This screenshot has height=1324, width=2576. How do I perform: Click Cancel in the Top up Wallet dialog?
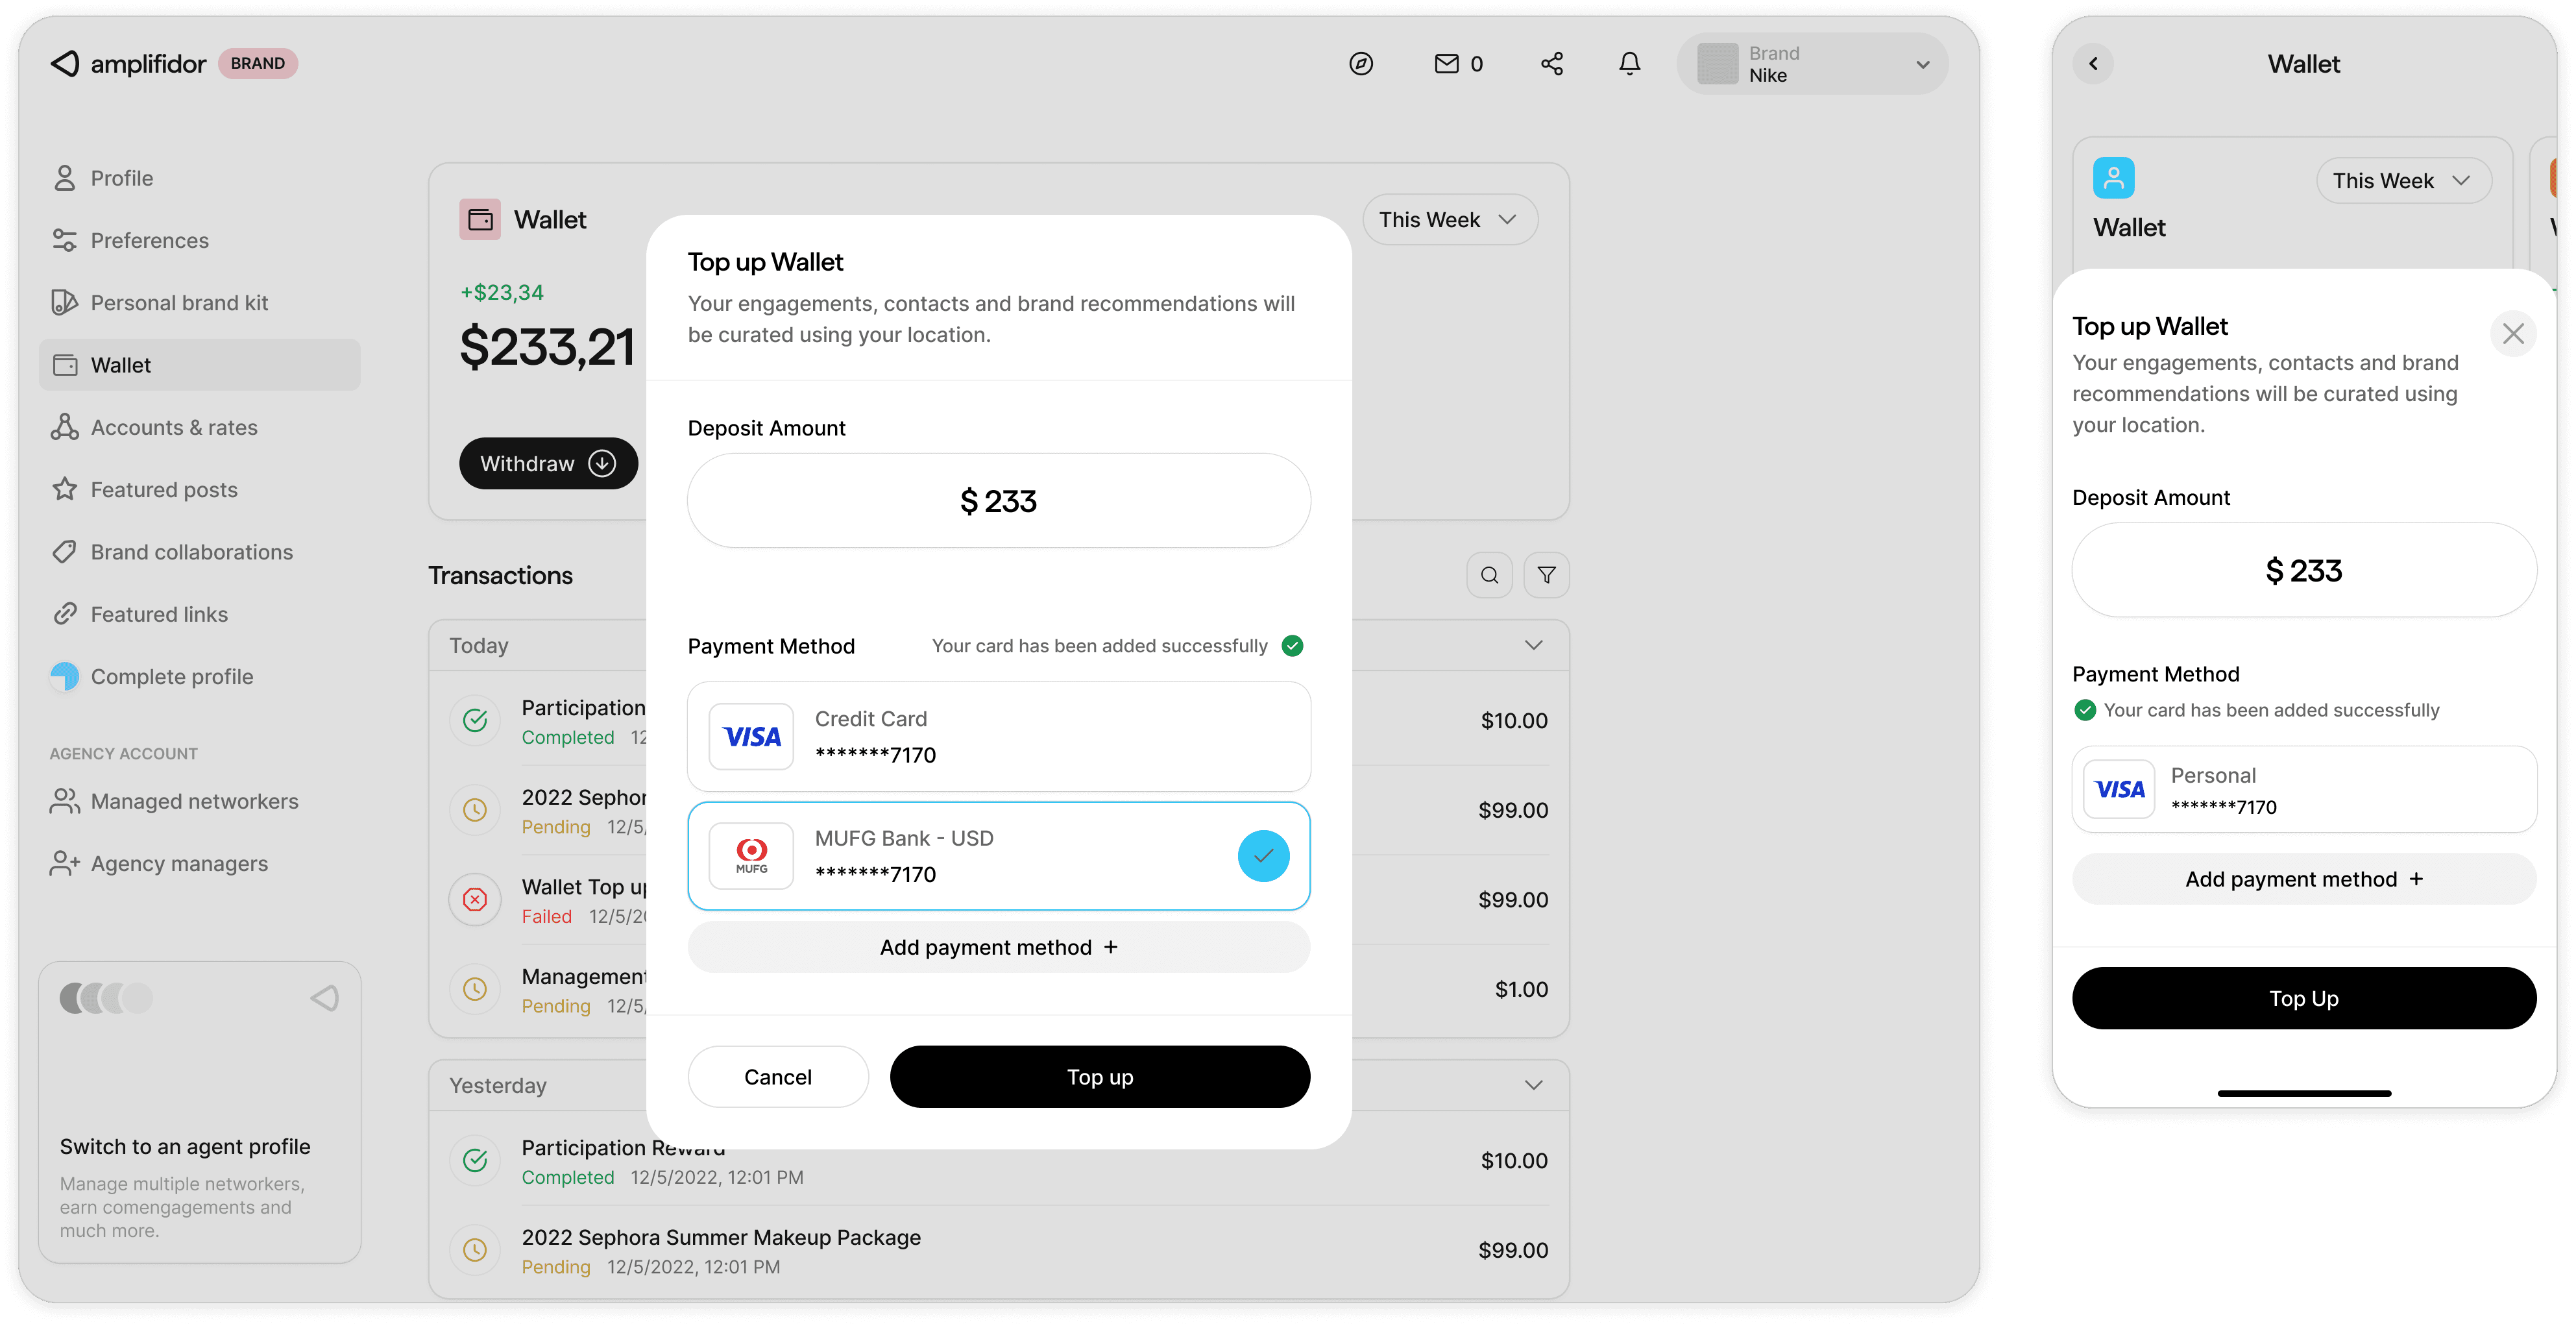coord(777,1077)
